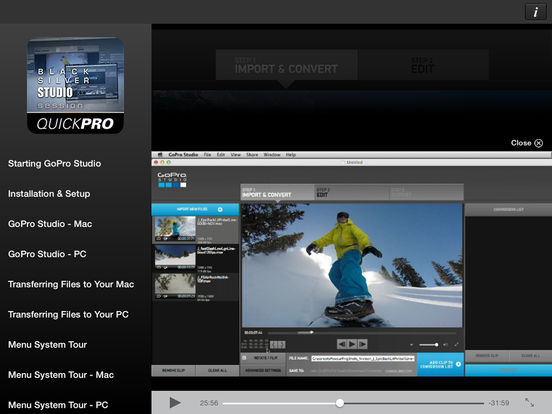The image size is (552, 414).
Task: Close the video overlay via Close button
Action: pos(527,143)
